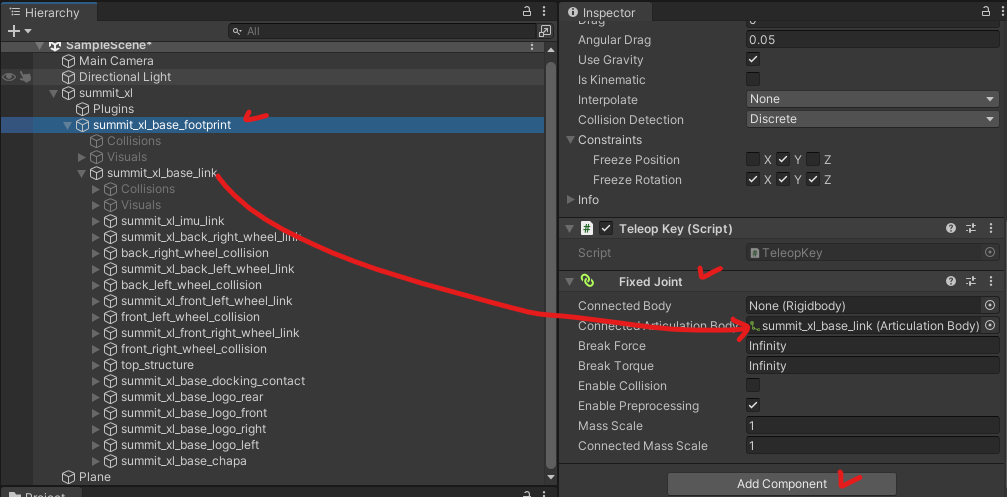Image resolution: width=1007 pixels, height=497 pixels.
Task: Toggle the Use Gravity checkbox
Action: tap(753, 59)
